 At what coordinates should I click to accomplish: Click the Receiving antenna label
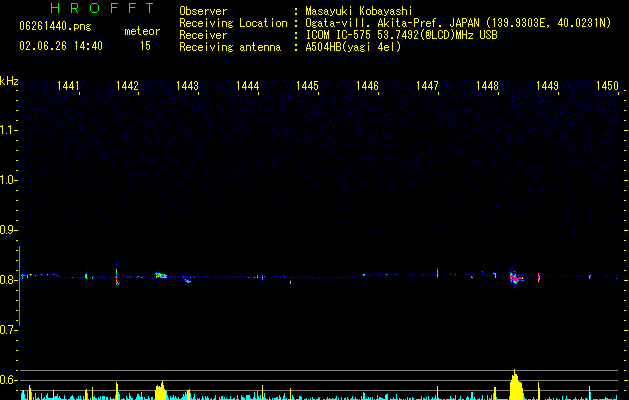[x=230, y=47]
